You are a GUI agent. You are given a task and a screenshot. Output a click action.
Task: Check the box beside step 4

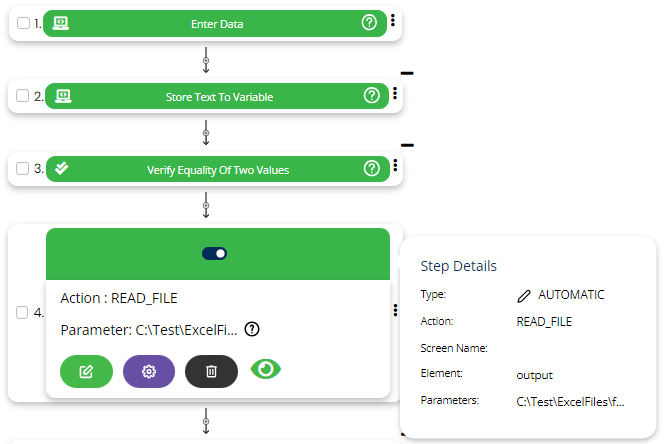coord(23,312)
